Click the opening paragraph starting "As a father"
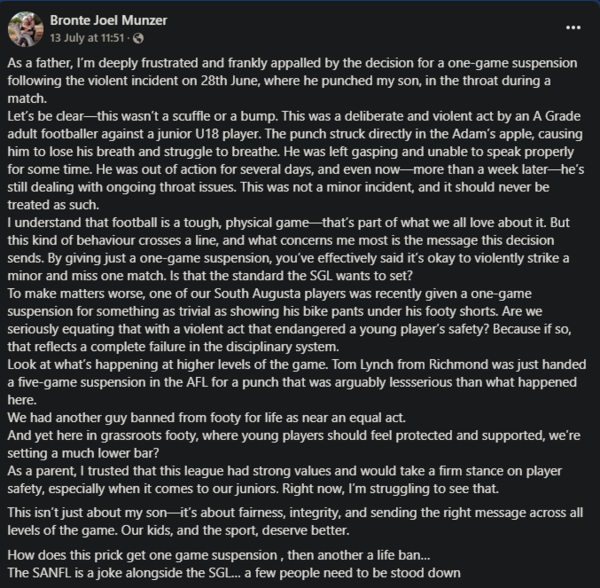 pyautogui.click(x=292, y=81)
